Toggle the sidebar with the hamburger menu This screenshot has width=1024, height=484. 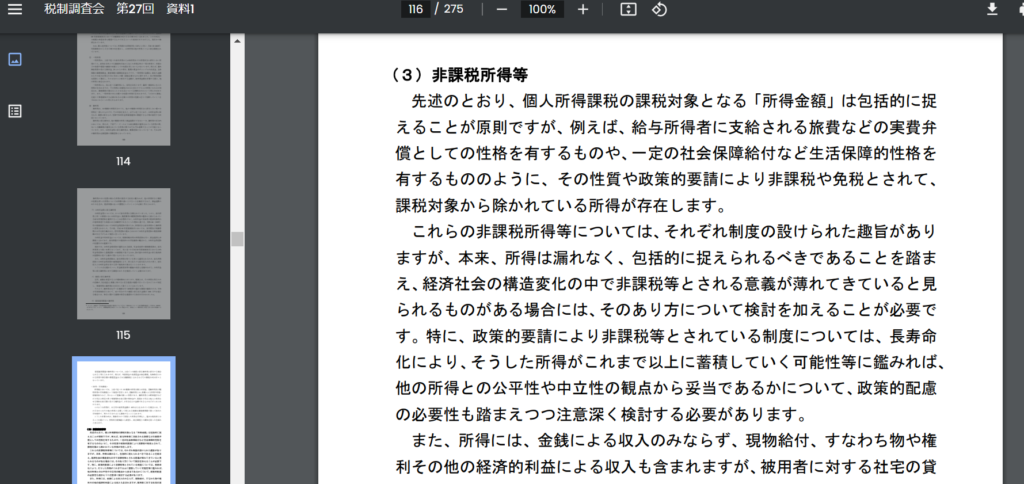pos(15,9)
